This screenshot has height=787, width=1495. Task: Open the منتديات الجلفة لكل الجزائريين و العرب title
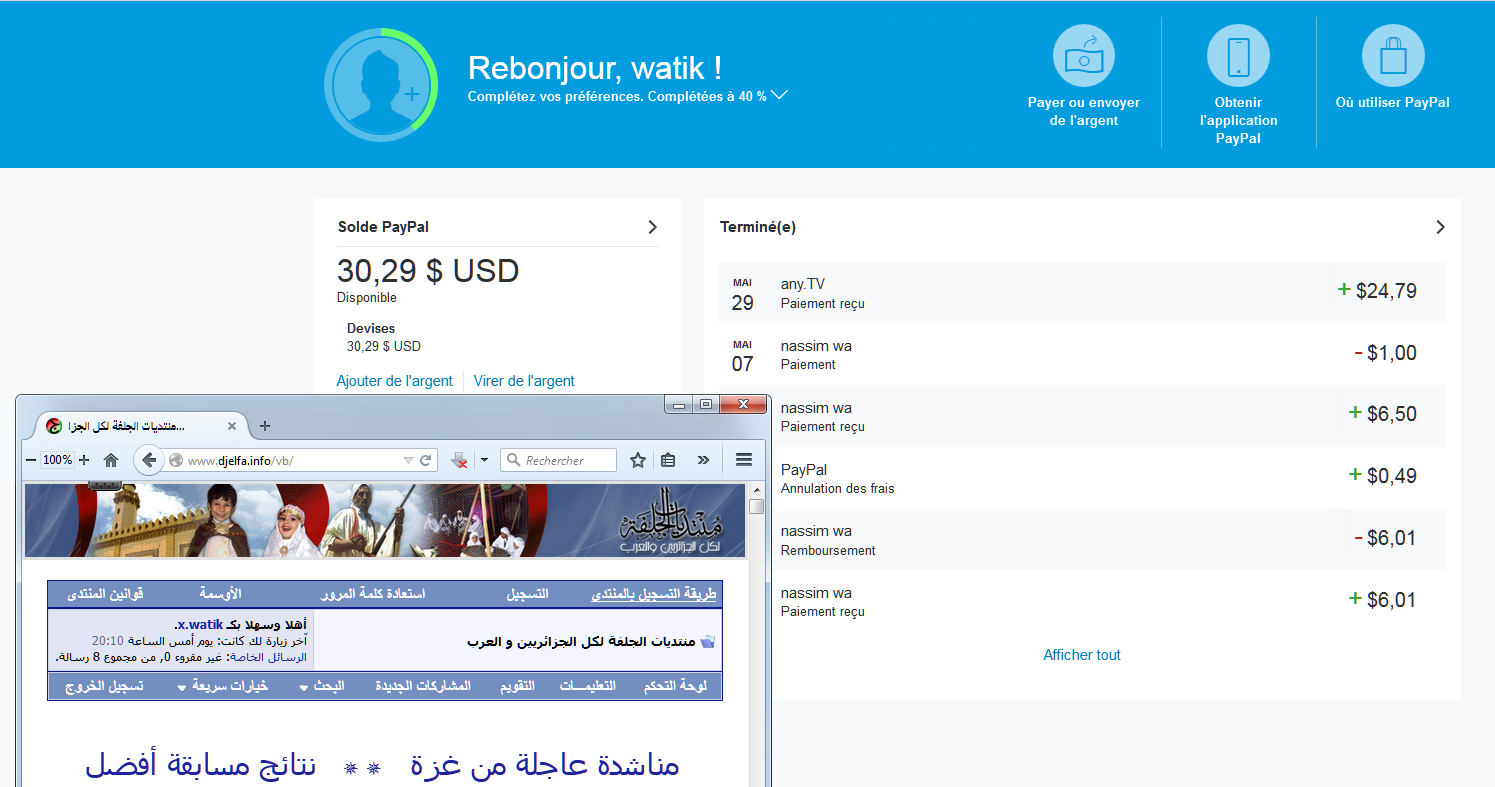581,641
